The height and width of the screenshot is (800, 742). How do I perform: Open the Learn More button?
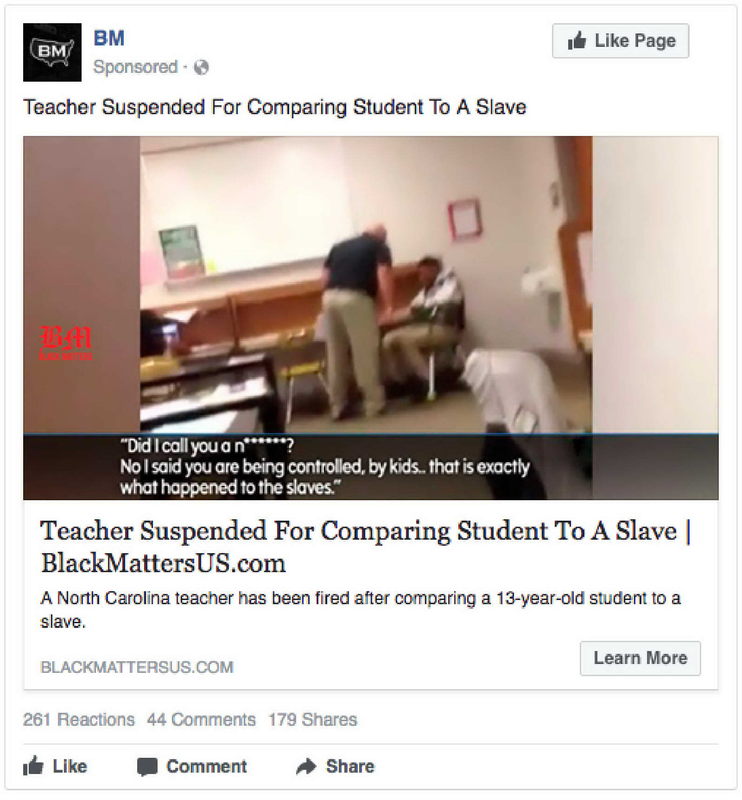[x=640, y=658]
